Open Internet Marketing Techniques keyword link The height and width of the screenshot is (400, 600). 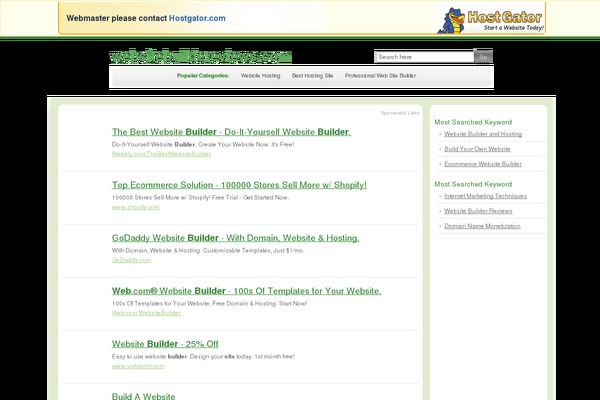point(485,196)
